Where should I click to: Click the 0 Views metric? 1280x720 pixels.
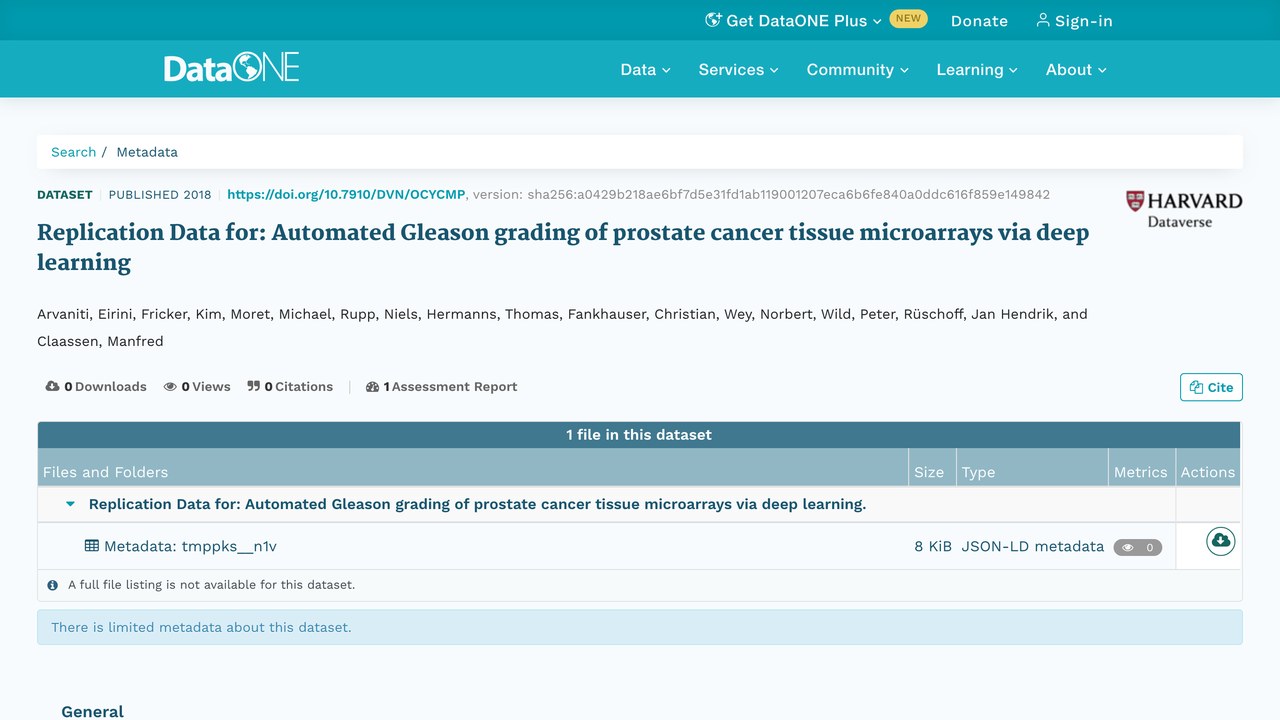(197, 387)
